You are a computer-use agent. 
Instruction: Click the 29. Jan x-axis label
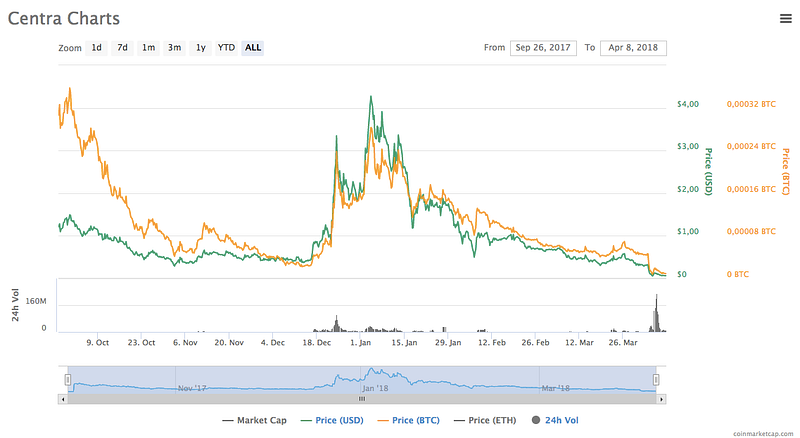coord(448,343)
